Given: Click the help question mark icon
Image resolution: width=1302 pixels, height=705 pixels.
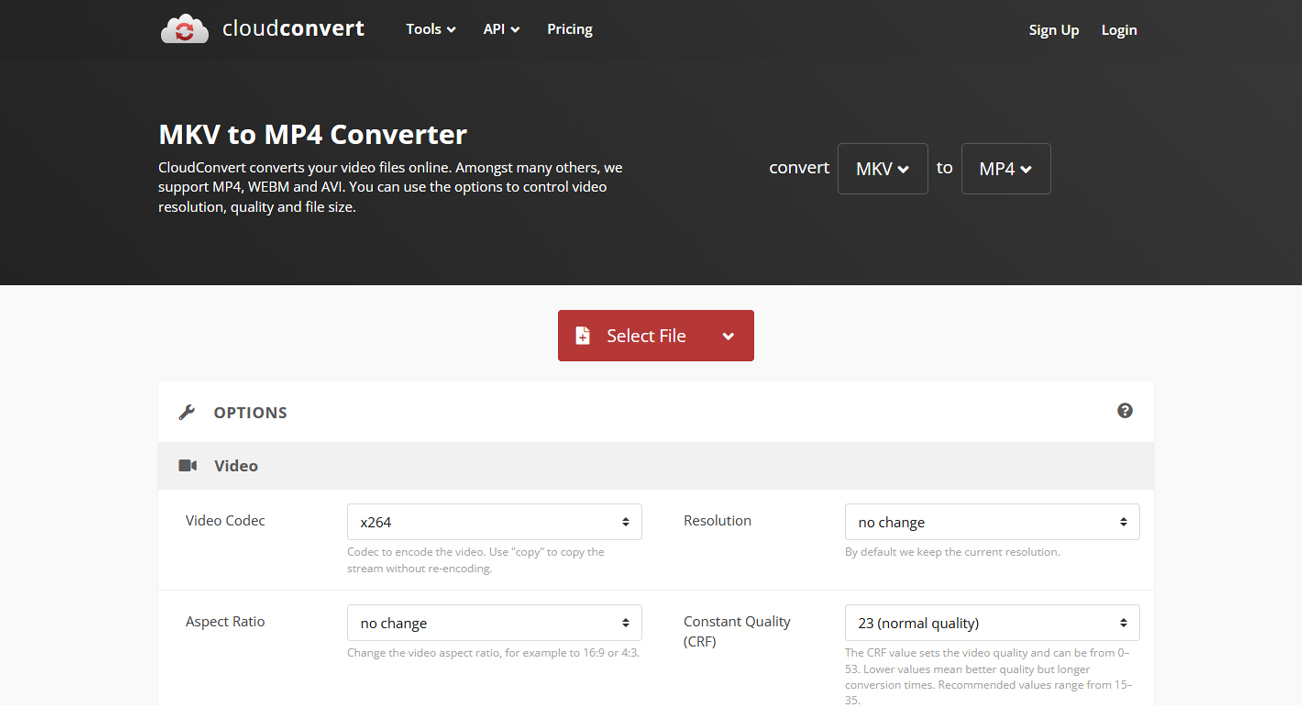Looking at the screenshot, I should point(1125,411).
